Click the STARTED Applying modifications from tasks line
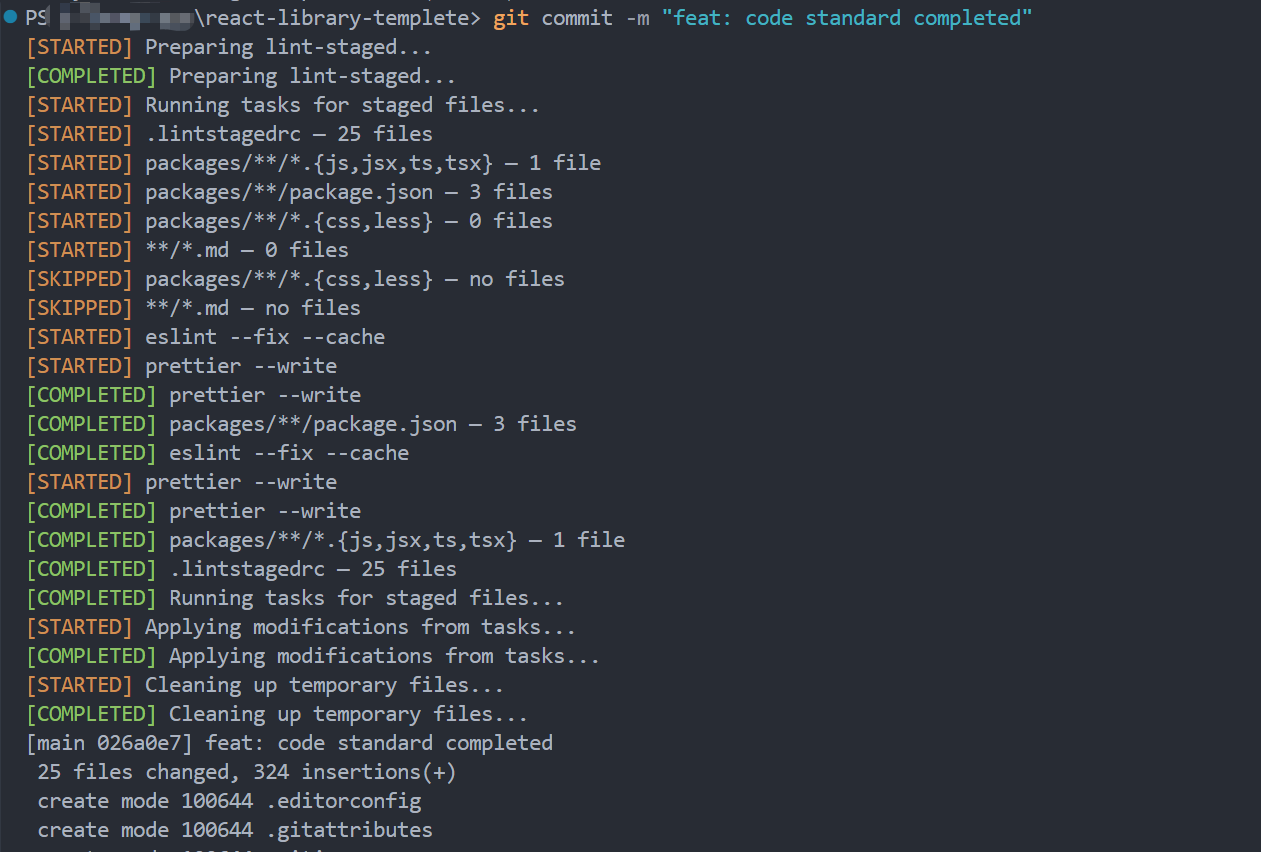Image resolution: width=1261 pixels, height=852 pixels. [x=301, y=627]
